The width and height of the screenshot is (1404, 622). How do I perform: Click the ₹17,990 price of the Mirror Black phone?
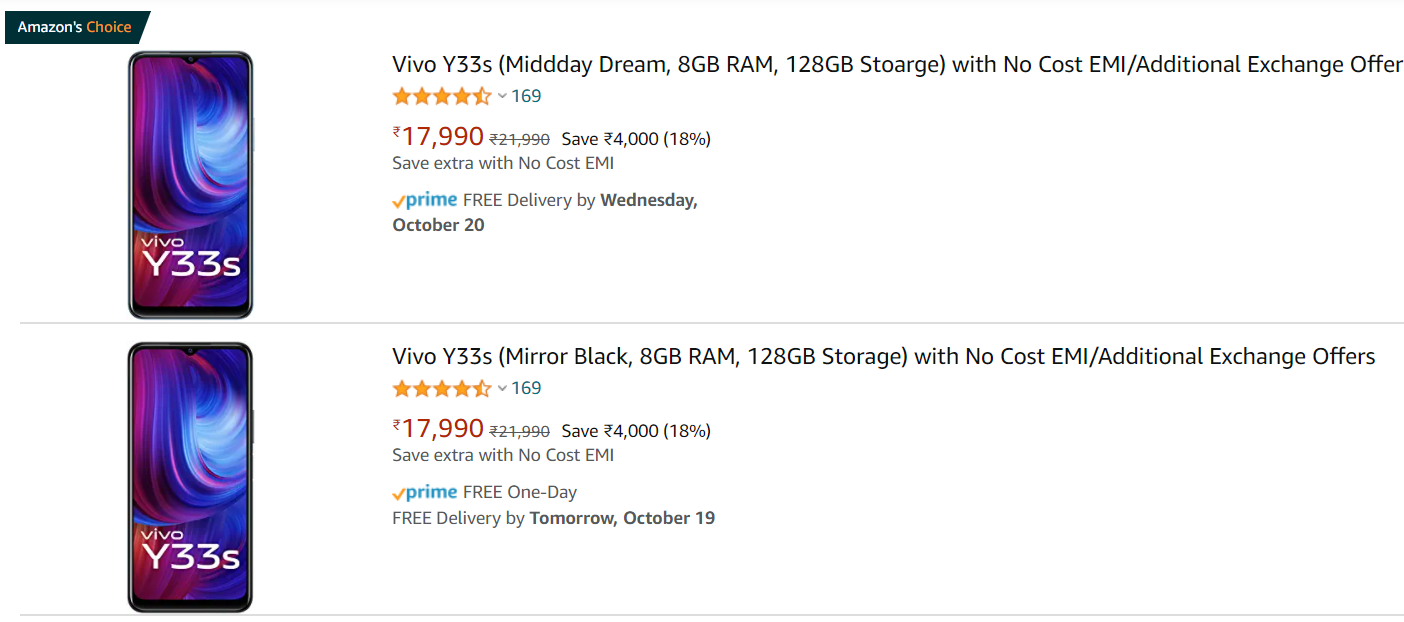click(438, 429)
